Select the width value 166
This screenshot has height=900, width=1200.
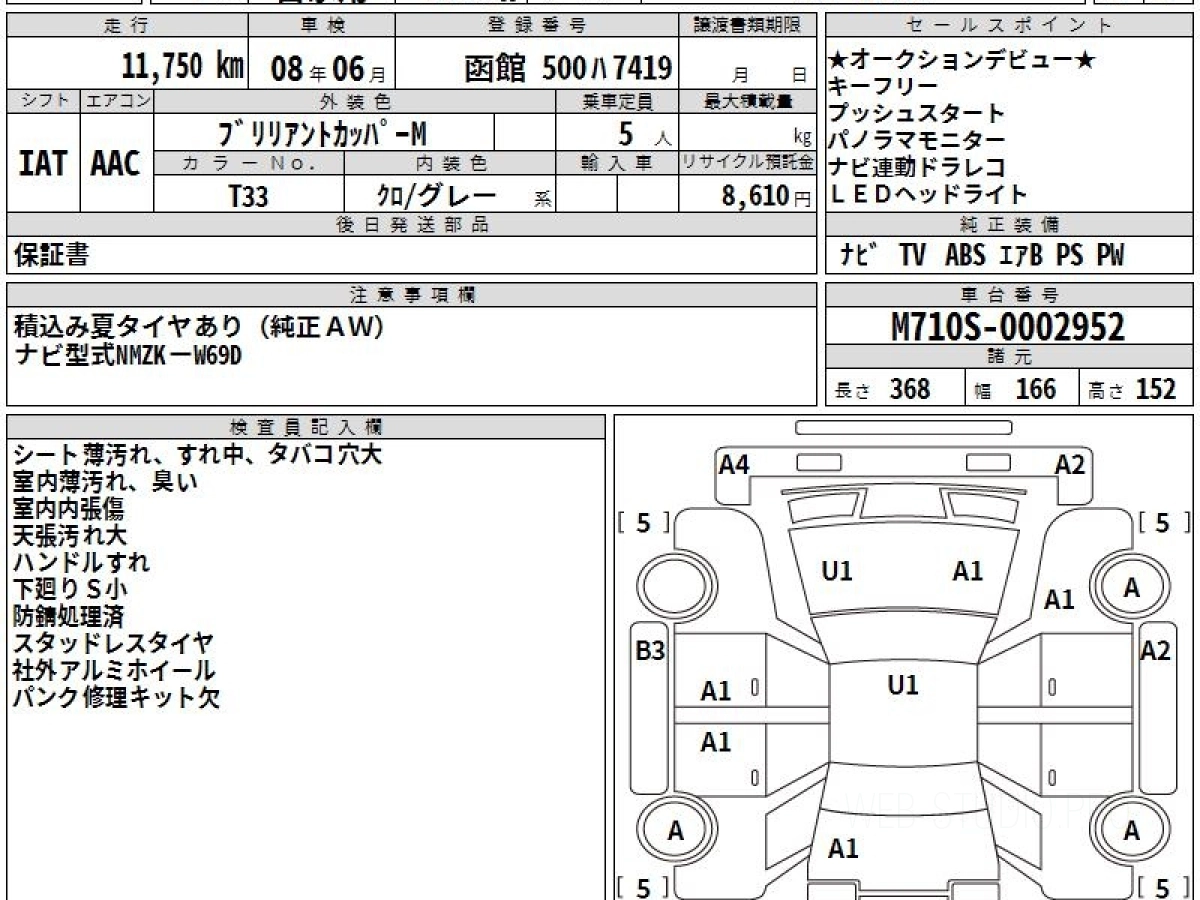(1035, 389)
